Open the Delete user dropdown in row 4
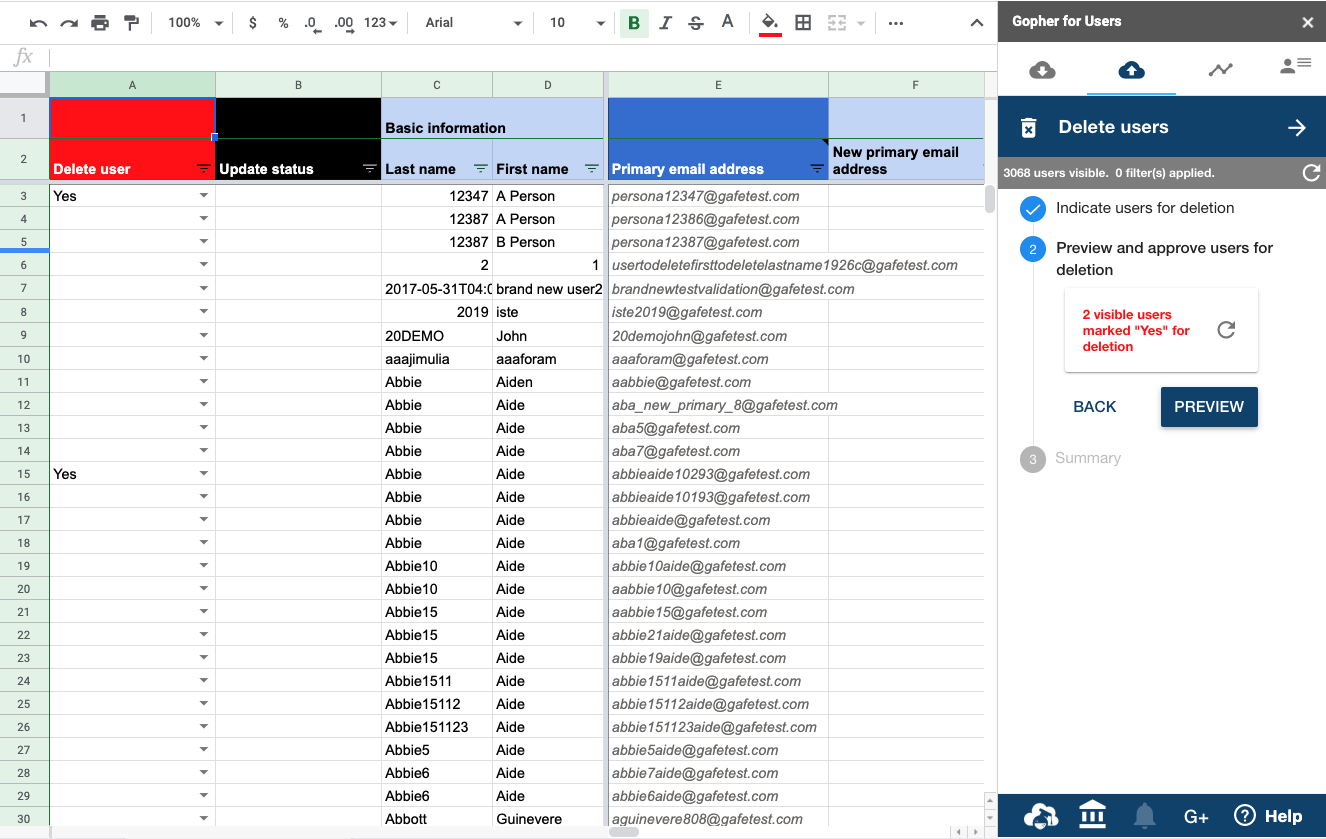This screenshot has width=1326, height=839. pos(204,219)
